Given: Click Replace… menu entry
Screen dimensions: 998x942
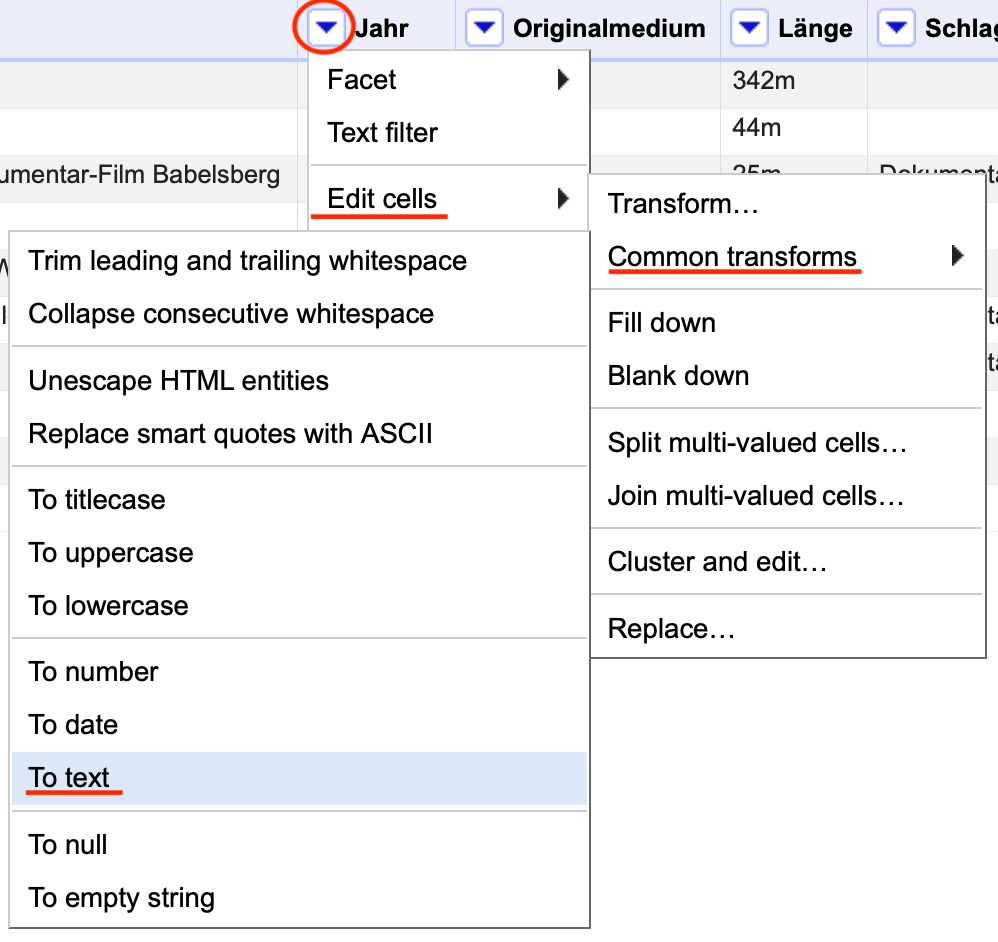Looking at the screenshot, I should pos(671,629).
